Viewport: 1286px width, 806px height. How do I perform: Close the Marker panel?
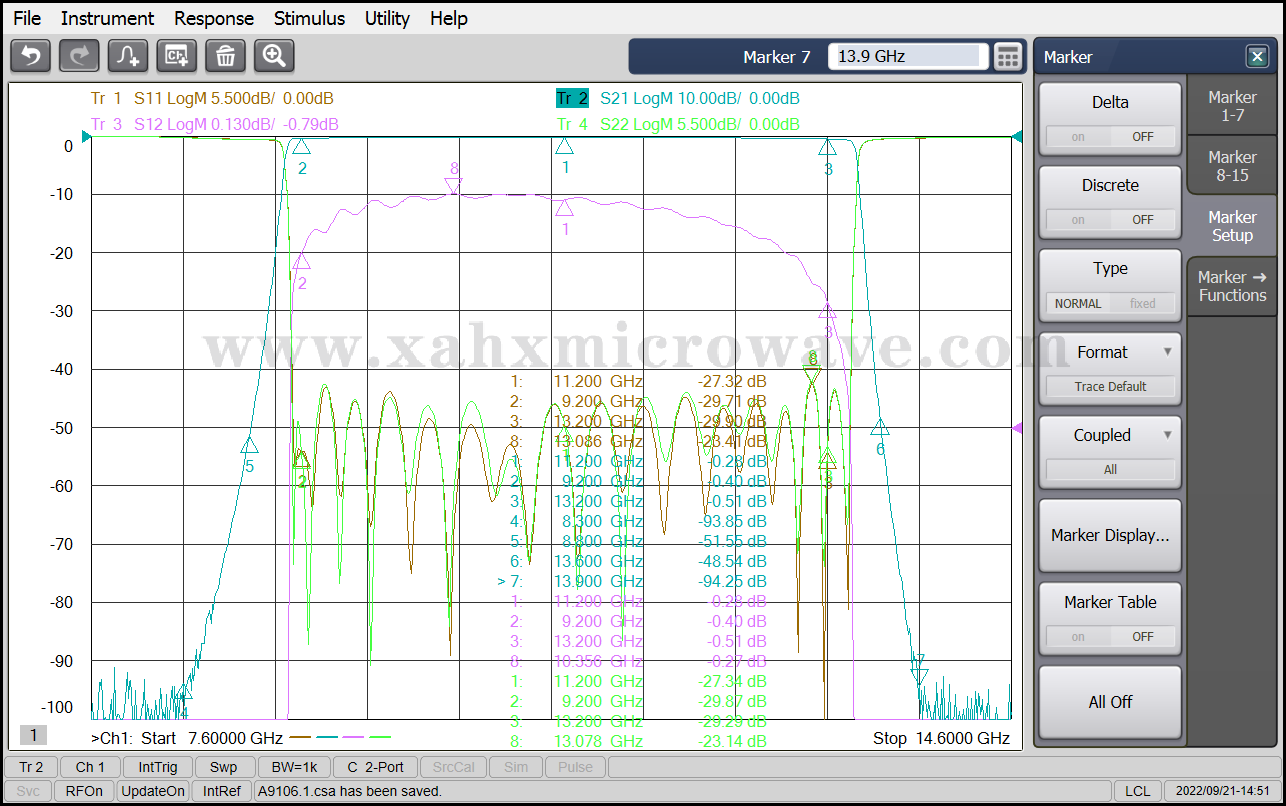click(1256, 57)
